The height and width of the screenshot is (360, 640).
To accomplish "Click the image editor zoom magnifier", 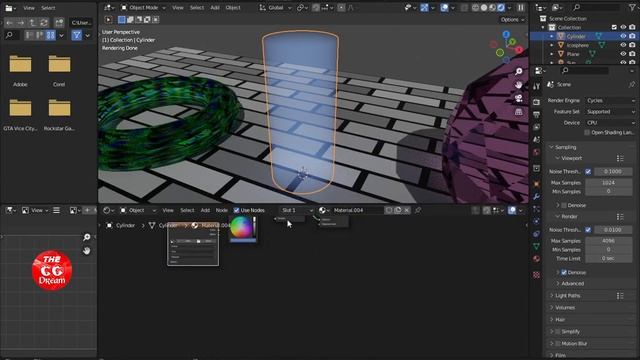I will point(87,237).
